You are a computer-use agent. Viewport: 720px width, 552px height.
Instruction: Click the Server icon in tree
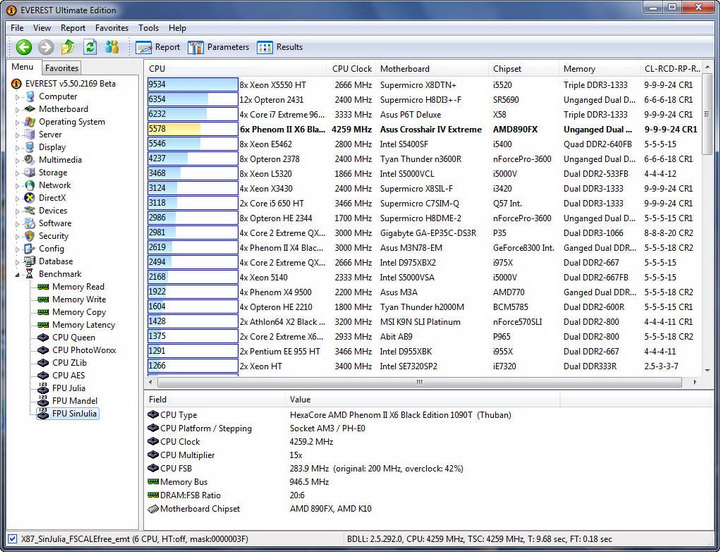[x=30, y=135]
